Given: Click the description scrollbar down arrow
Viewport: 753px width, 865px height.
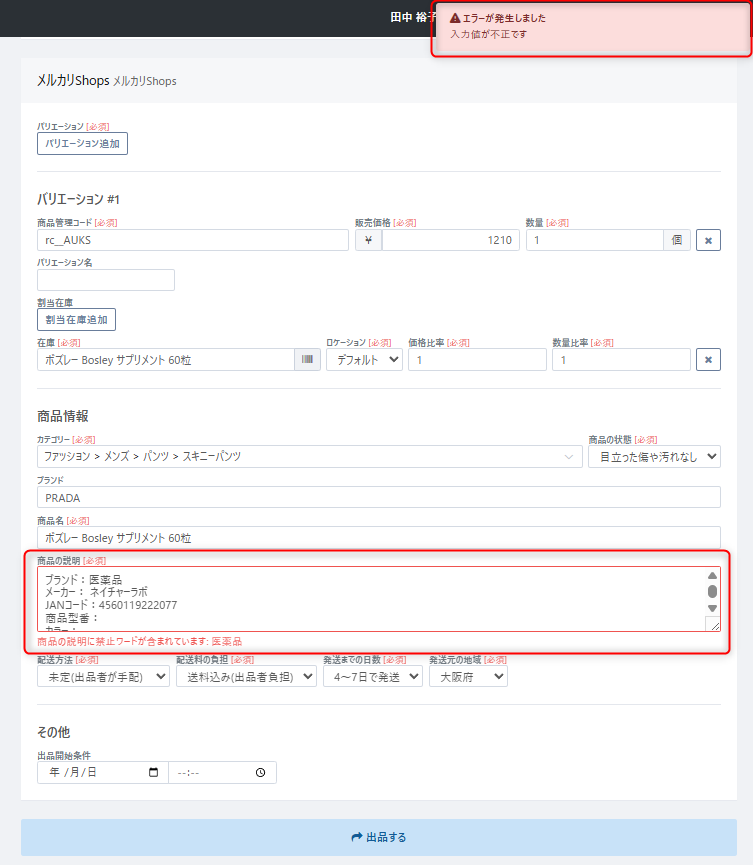Looking at the screenshot, I should 712,608.
